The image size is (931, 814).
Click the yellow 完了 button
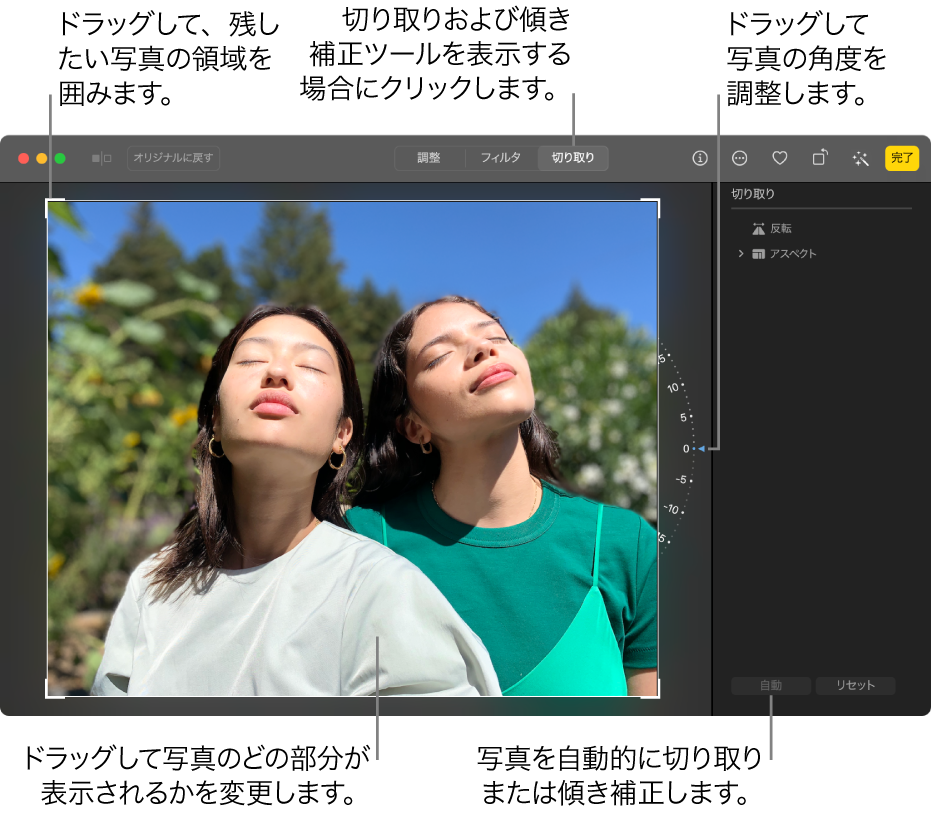[903, 158]
